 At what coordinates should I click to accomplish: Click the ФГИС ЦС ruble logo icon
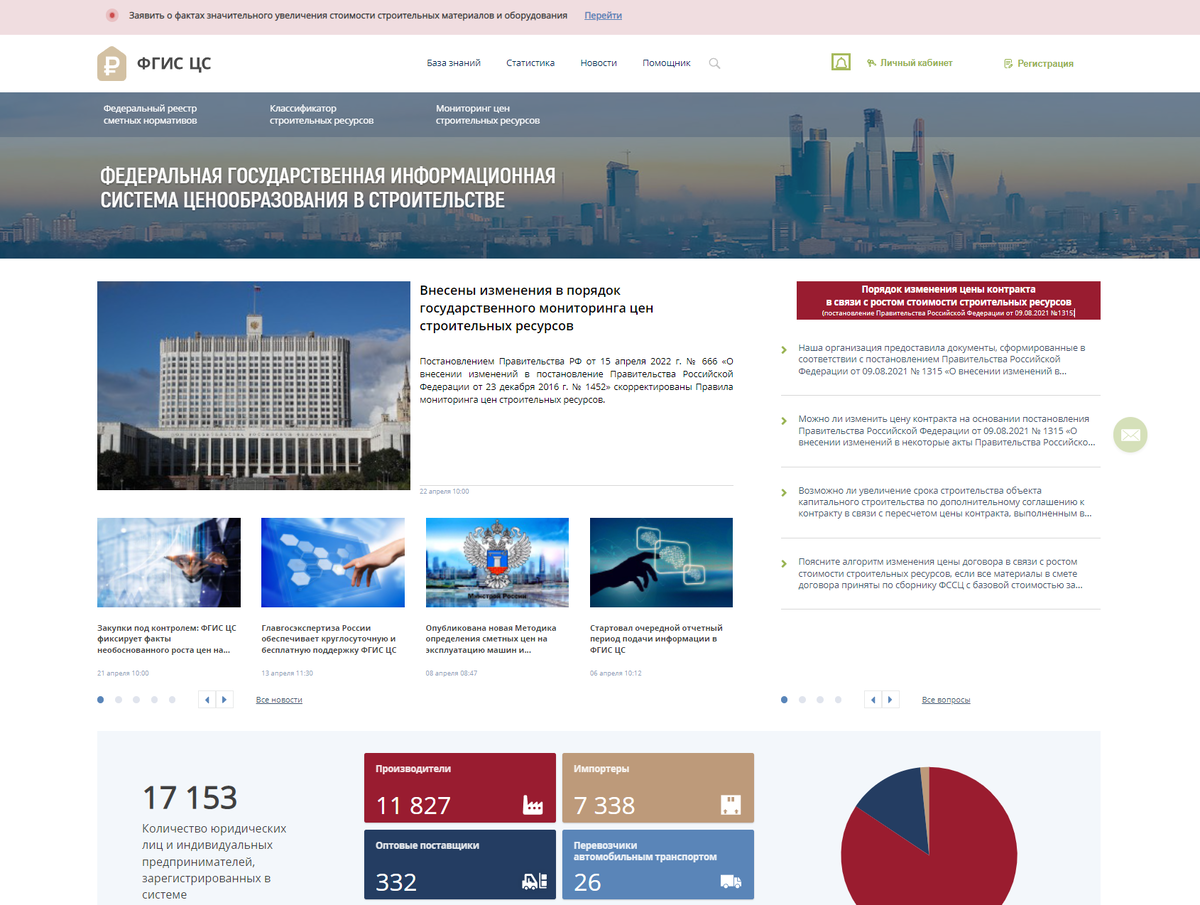[111, 64]
